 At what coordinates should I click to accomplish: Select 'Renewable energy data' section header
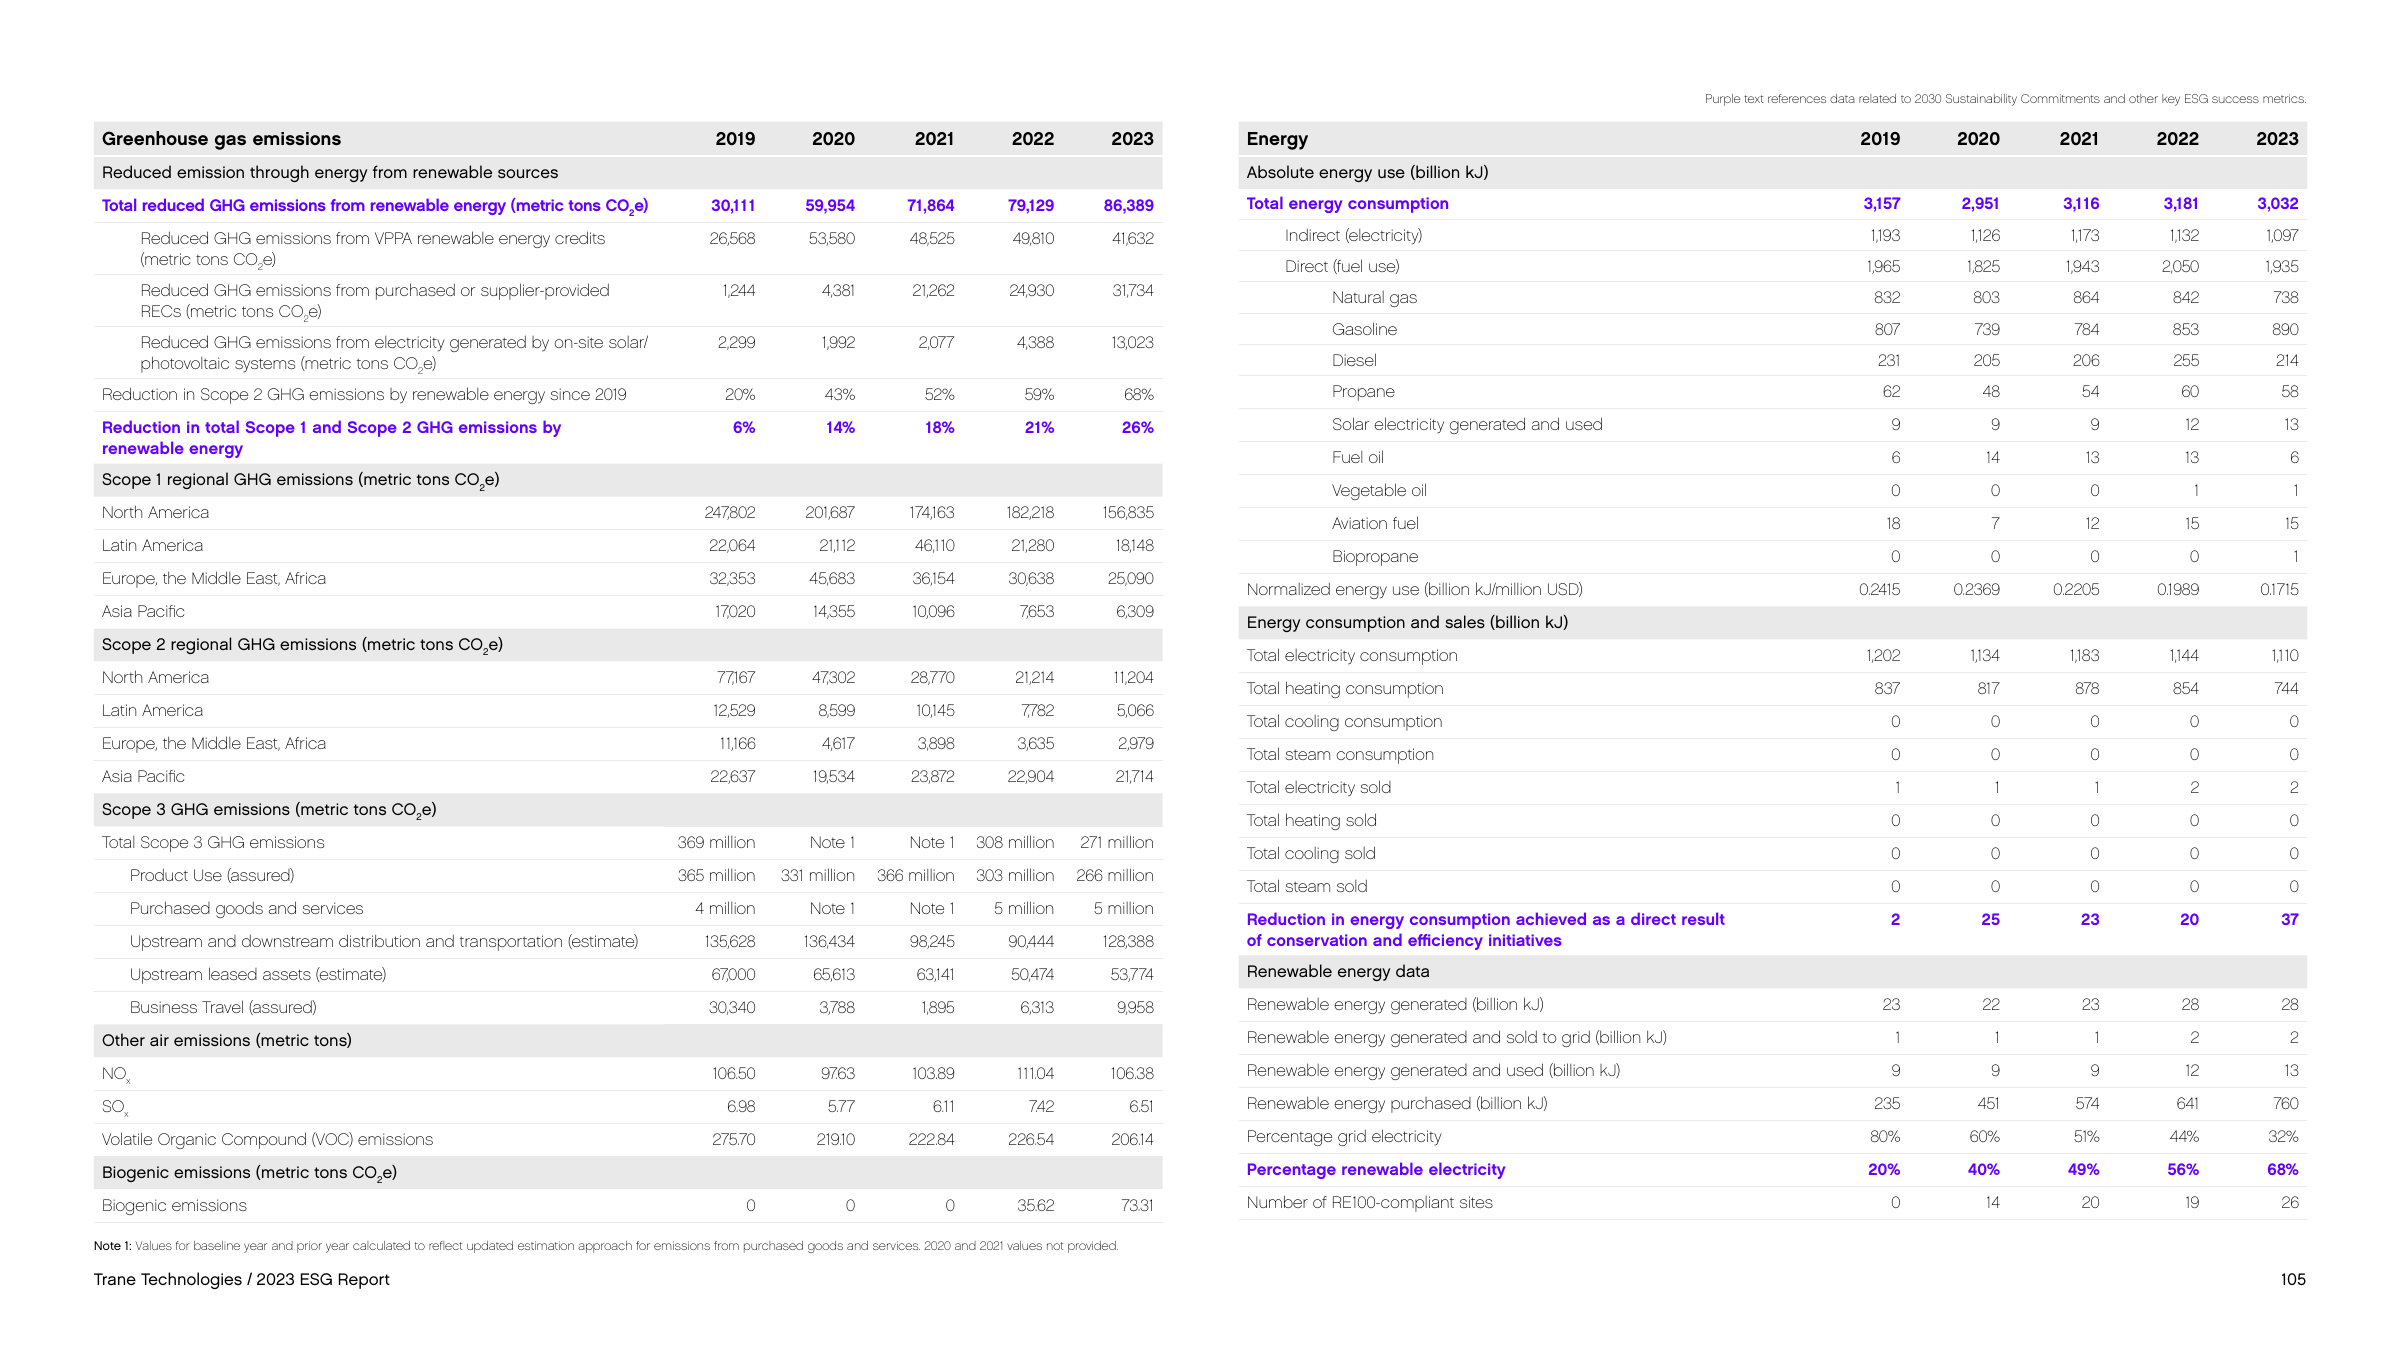1338,971
